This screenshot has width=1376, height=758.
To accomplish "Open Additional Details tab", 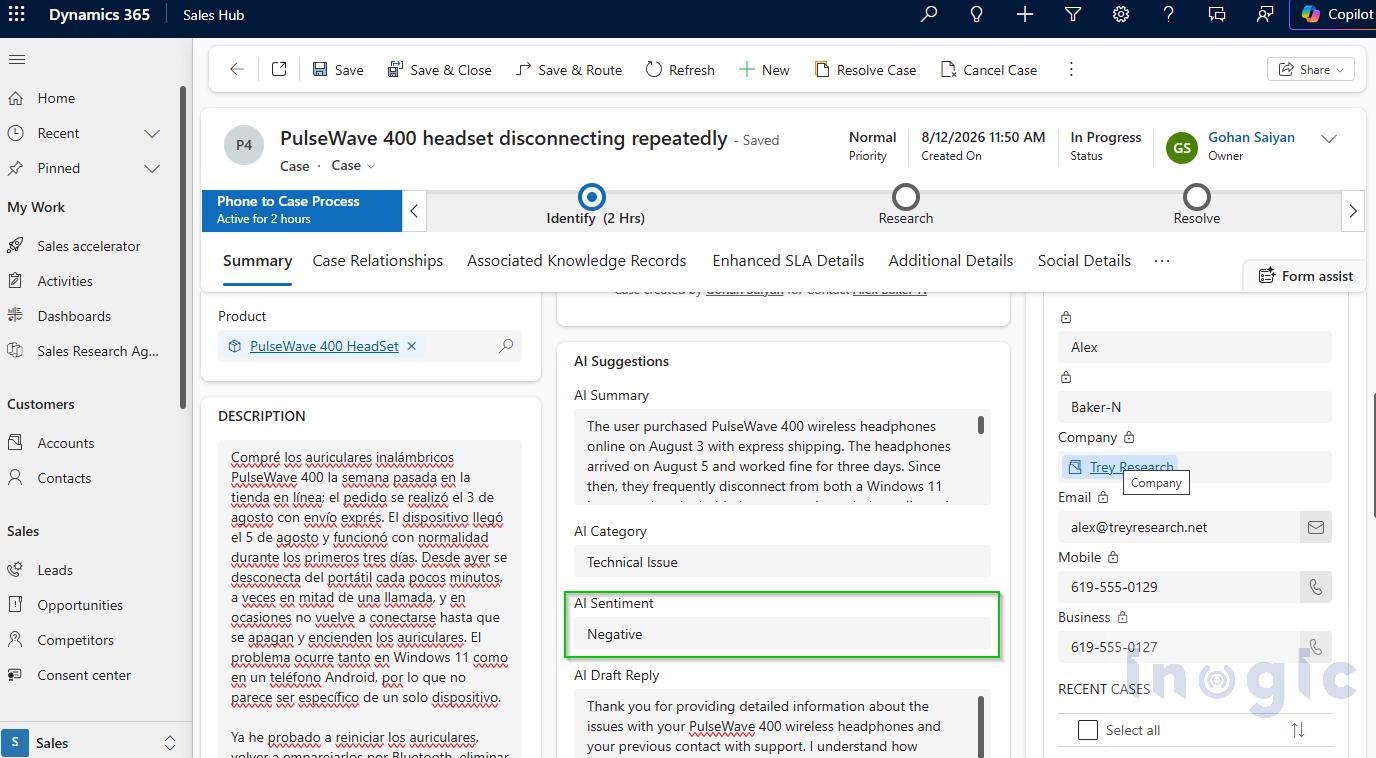I will [x=951, y=261].
